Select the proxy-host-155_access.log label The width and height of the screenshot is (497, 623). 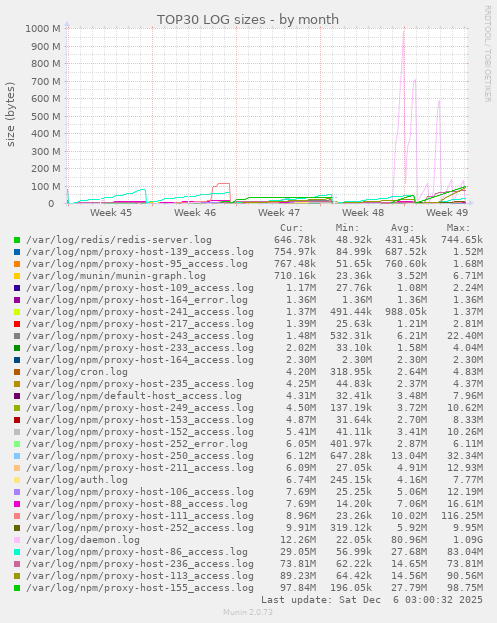point(140,588)
